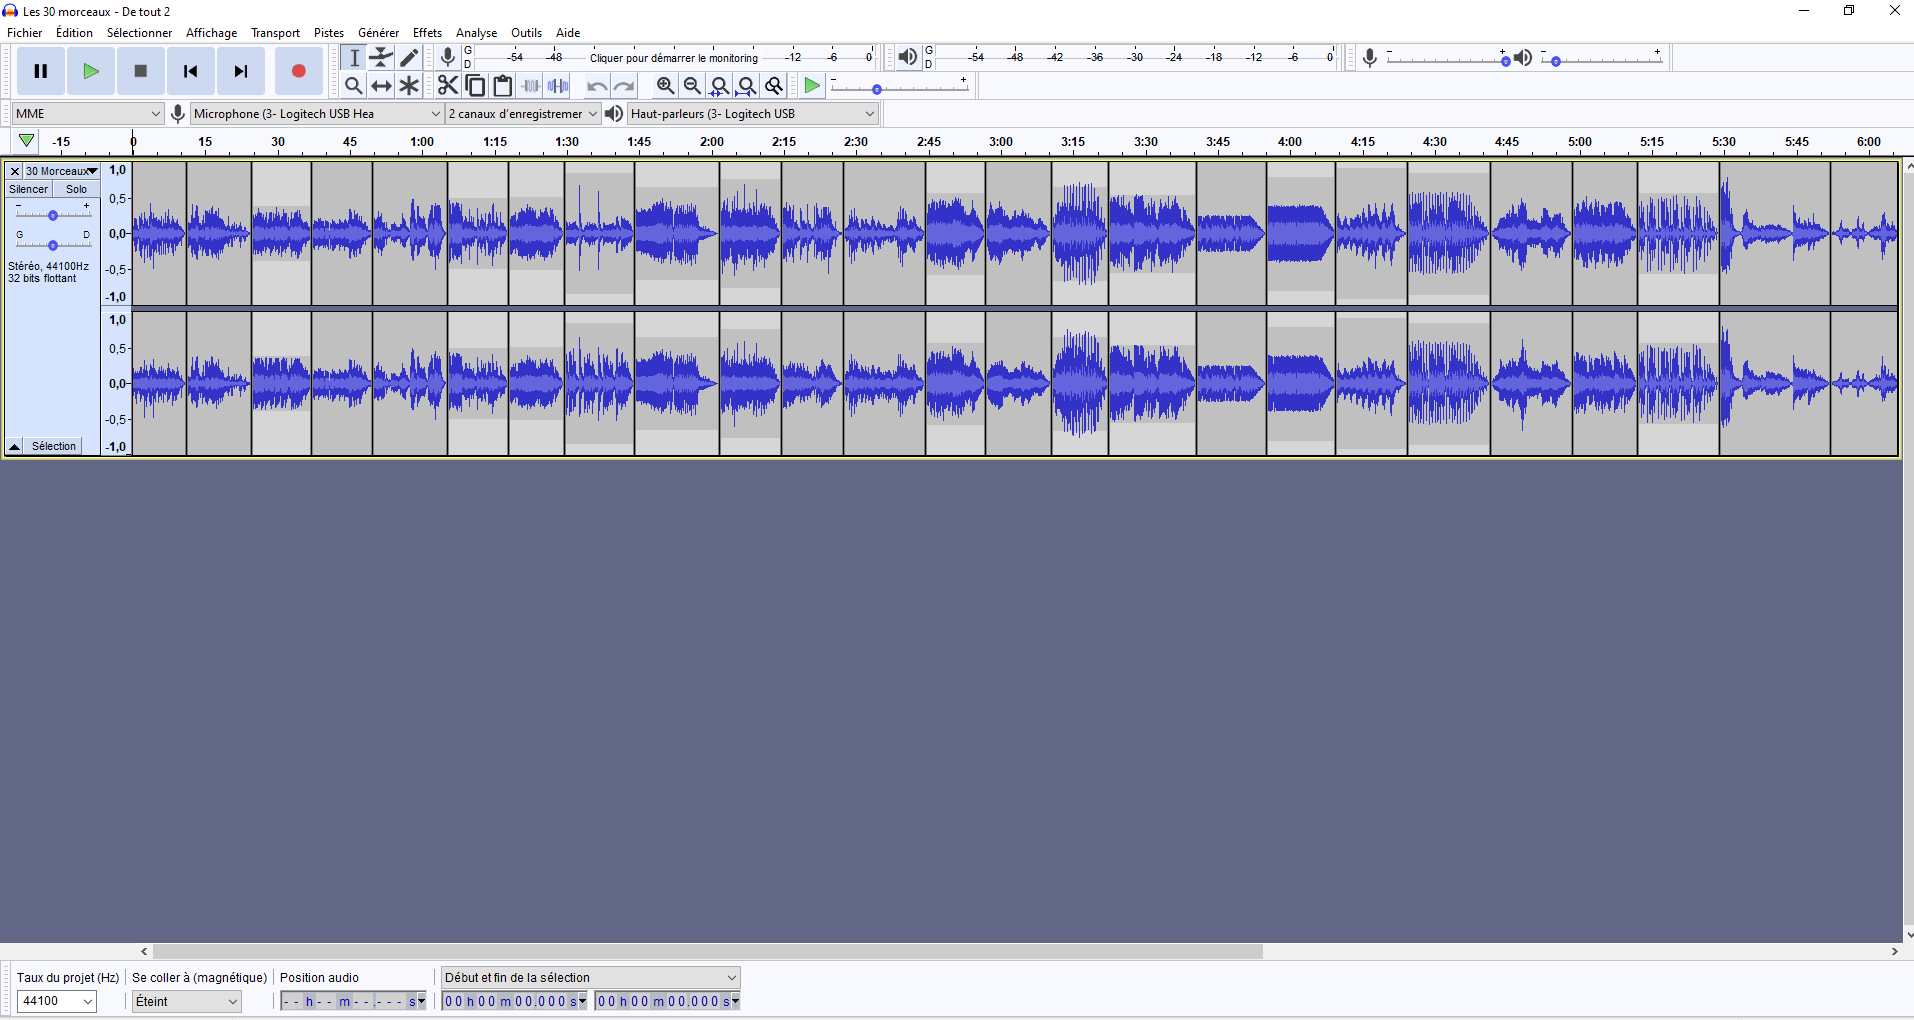Open the MME audio host dropdown
The image size is (1914, 1020).
tap(88, 114)
